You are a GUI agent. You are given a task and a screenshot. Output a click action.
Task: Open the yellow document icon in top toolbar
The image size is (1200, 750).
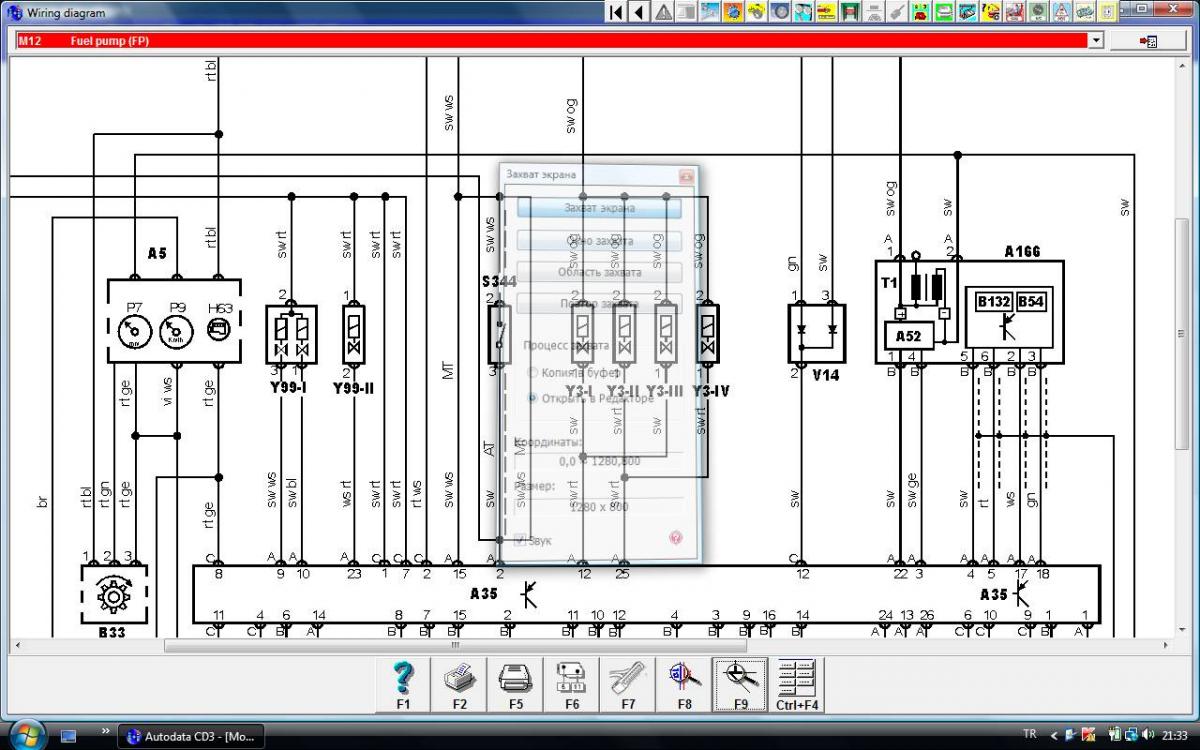1109,12
